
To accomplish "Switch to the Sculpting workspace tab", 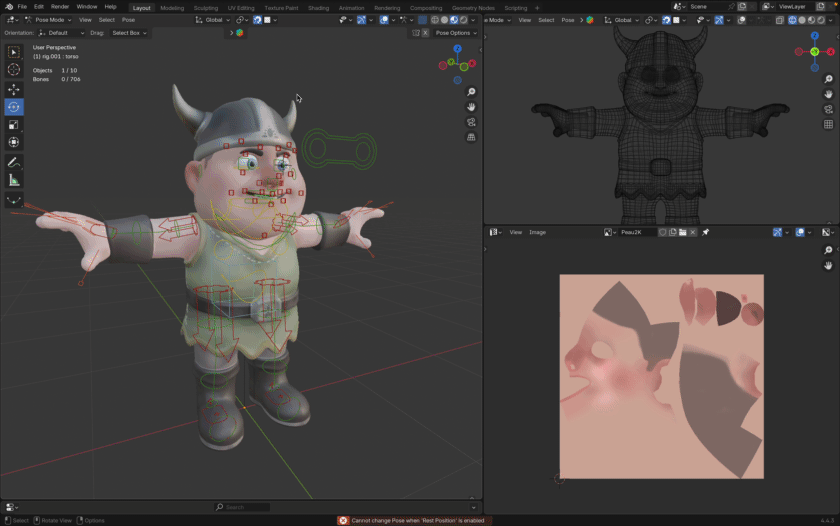I will pyautogui.click(x=205, y=7).
